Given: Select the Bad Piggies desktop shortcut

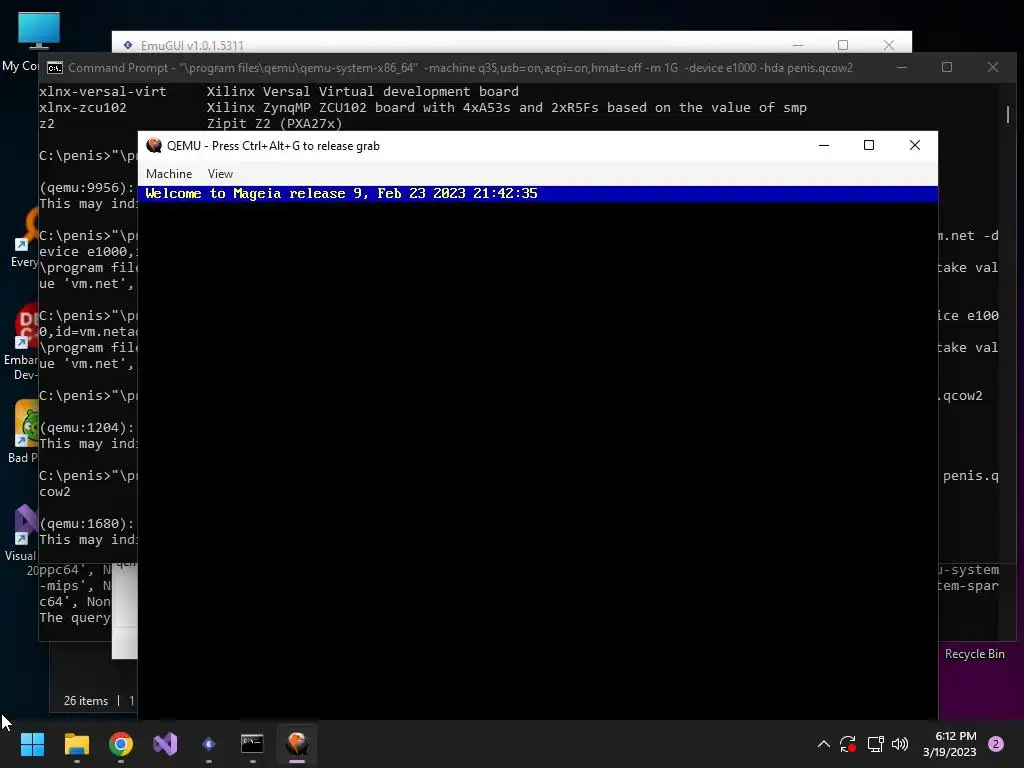Looking at the screenshot, I should click(x=24, y=431).
